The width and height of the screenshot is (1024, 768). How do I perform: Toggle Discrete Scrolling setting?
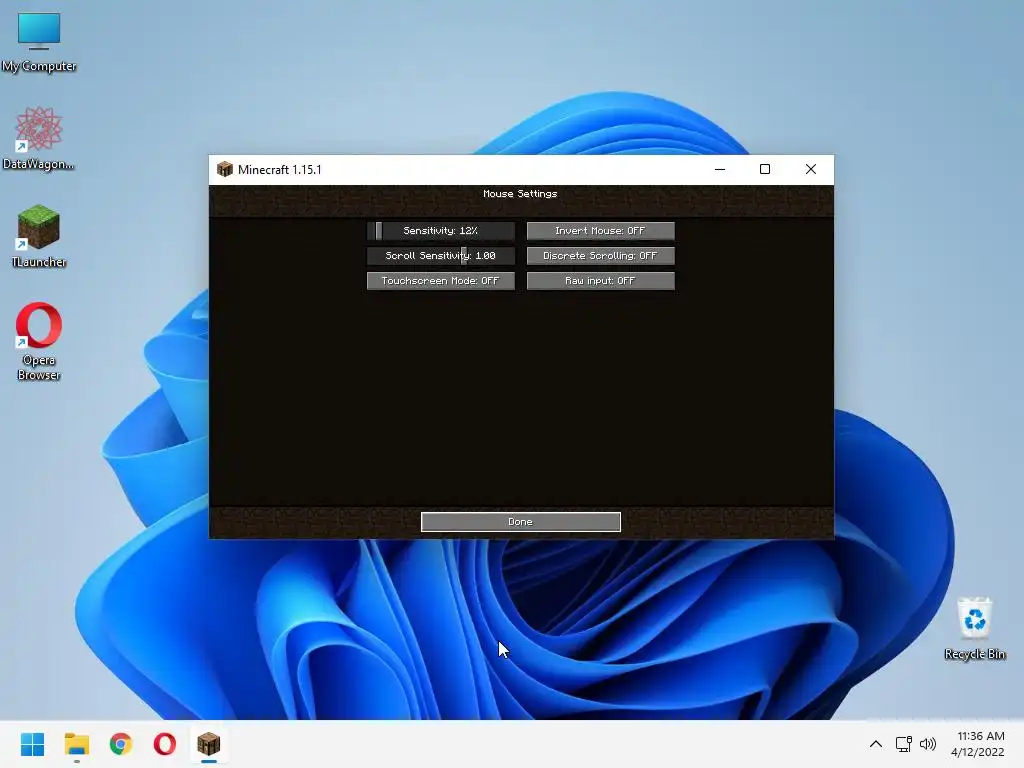click(x=600, y=255)
